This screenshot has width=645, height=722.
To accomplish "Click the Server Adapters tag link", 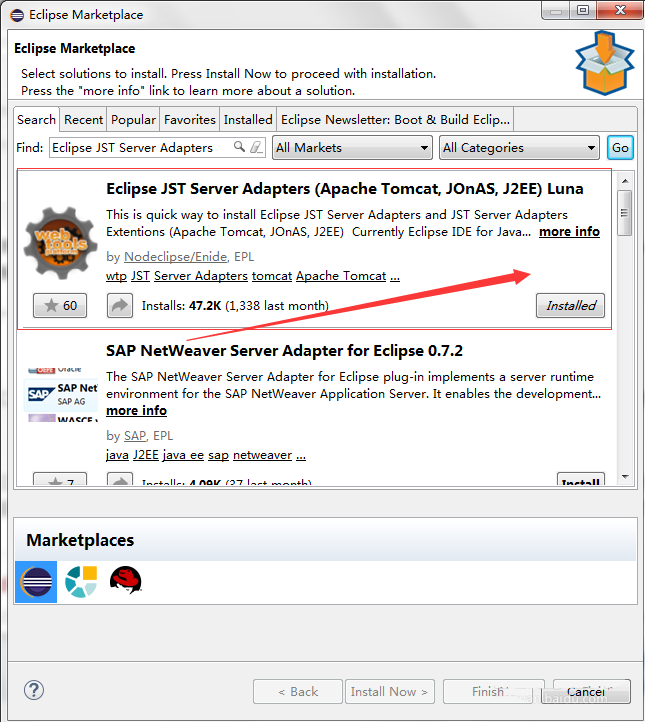I will [x=201, y=276].
